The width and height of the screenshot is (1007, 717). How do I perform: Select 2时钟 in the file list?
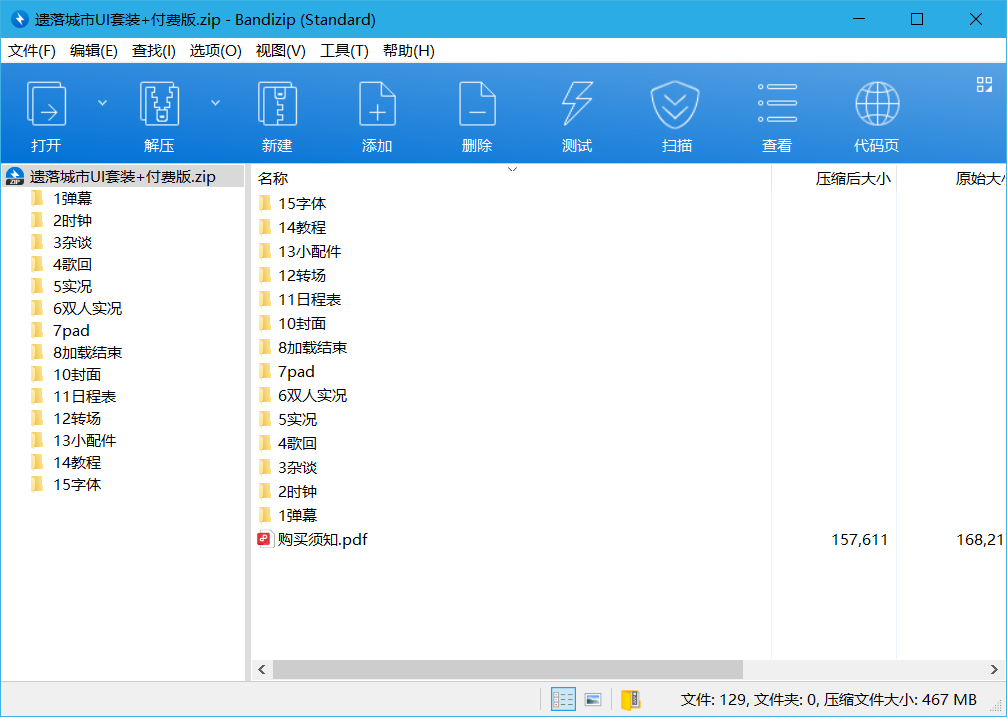pos(297,491)
